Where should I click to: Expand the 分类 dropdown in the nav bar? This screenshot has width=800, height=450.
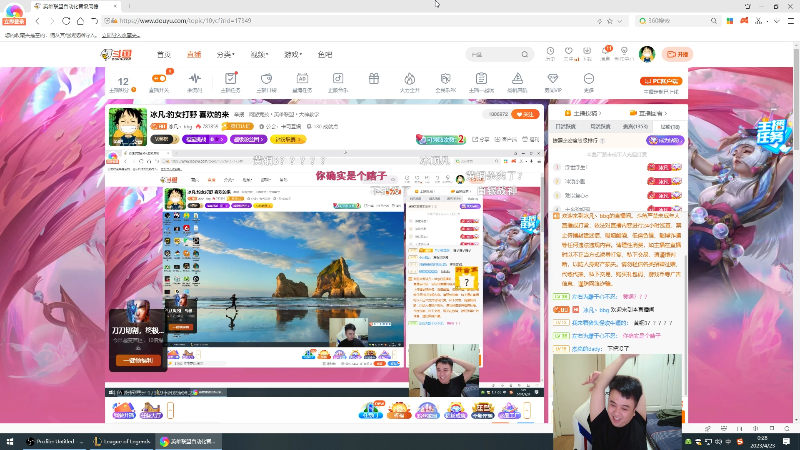(225, 55)
